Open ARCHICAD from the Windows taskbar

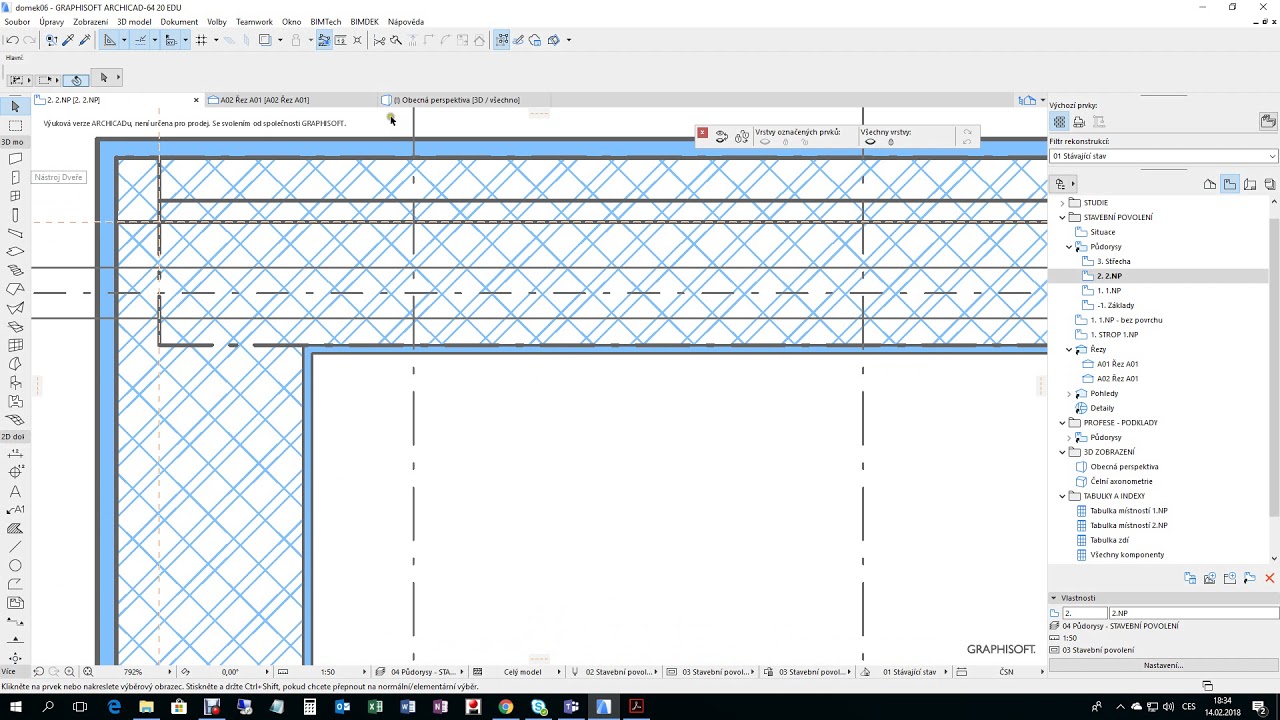(603, 707)
